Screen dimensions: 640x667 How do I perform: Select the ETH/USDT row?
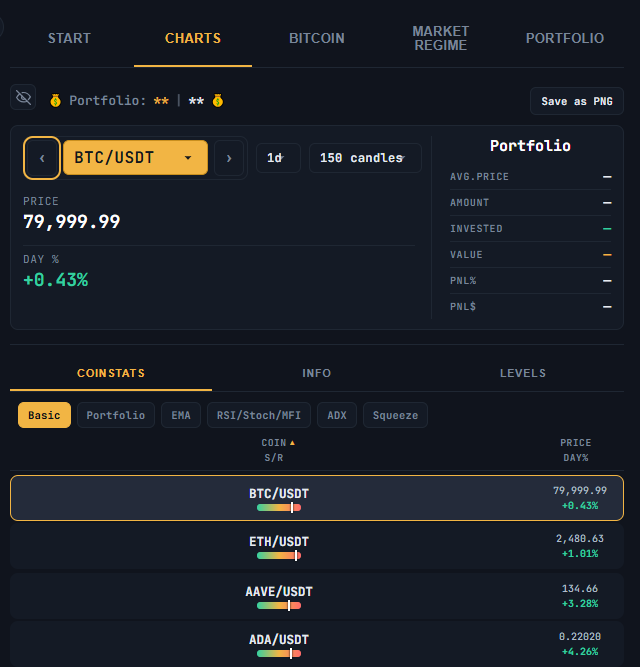coord(317,547)
